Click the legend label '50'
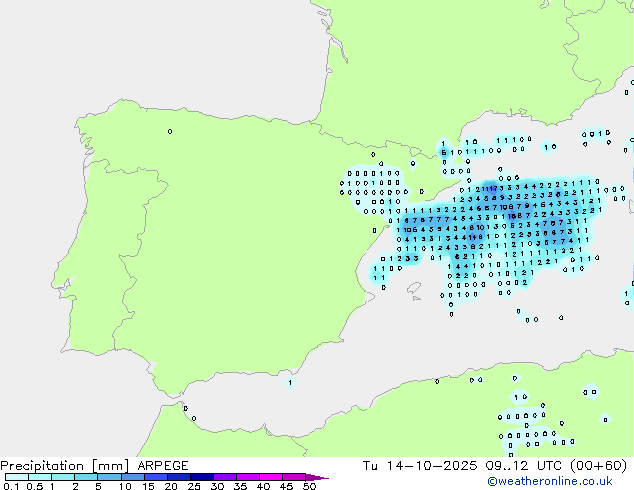This screenshot has height=490, width=634. [x=309, y=486]
